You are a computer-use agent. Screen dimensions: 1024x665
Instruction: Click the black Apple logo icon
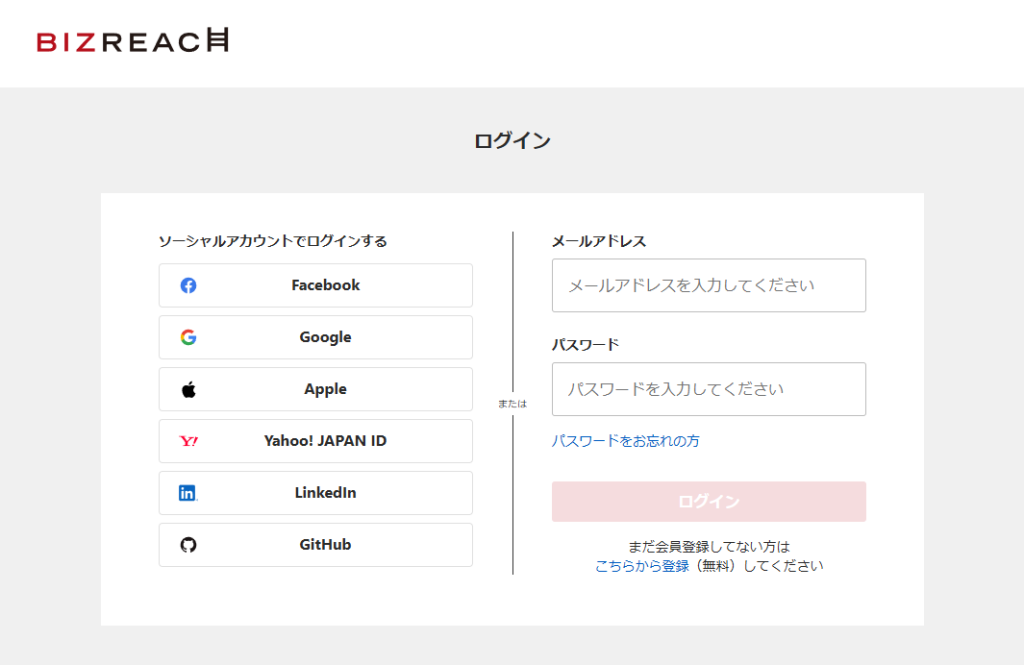[x=188, y=389]
